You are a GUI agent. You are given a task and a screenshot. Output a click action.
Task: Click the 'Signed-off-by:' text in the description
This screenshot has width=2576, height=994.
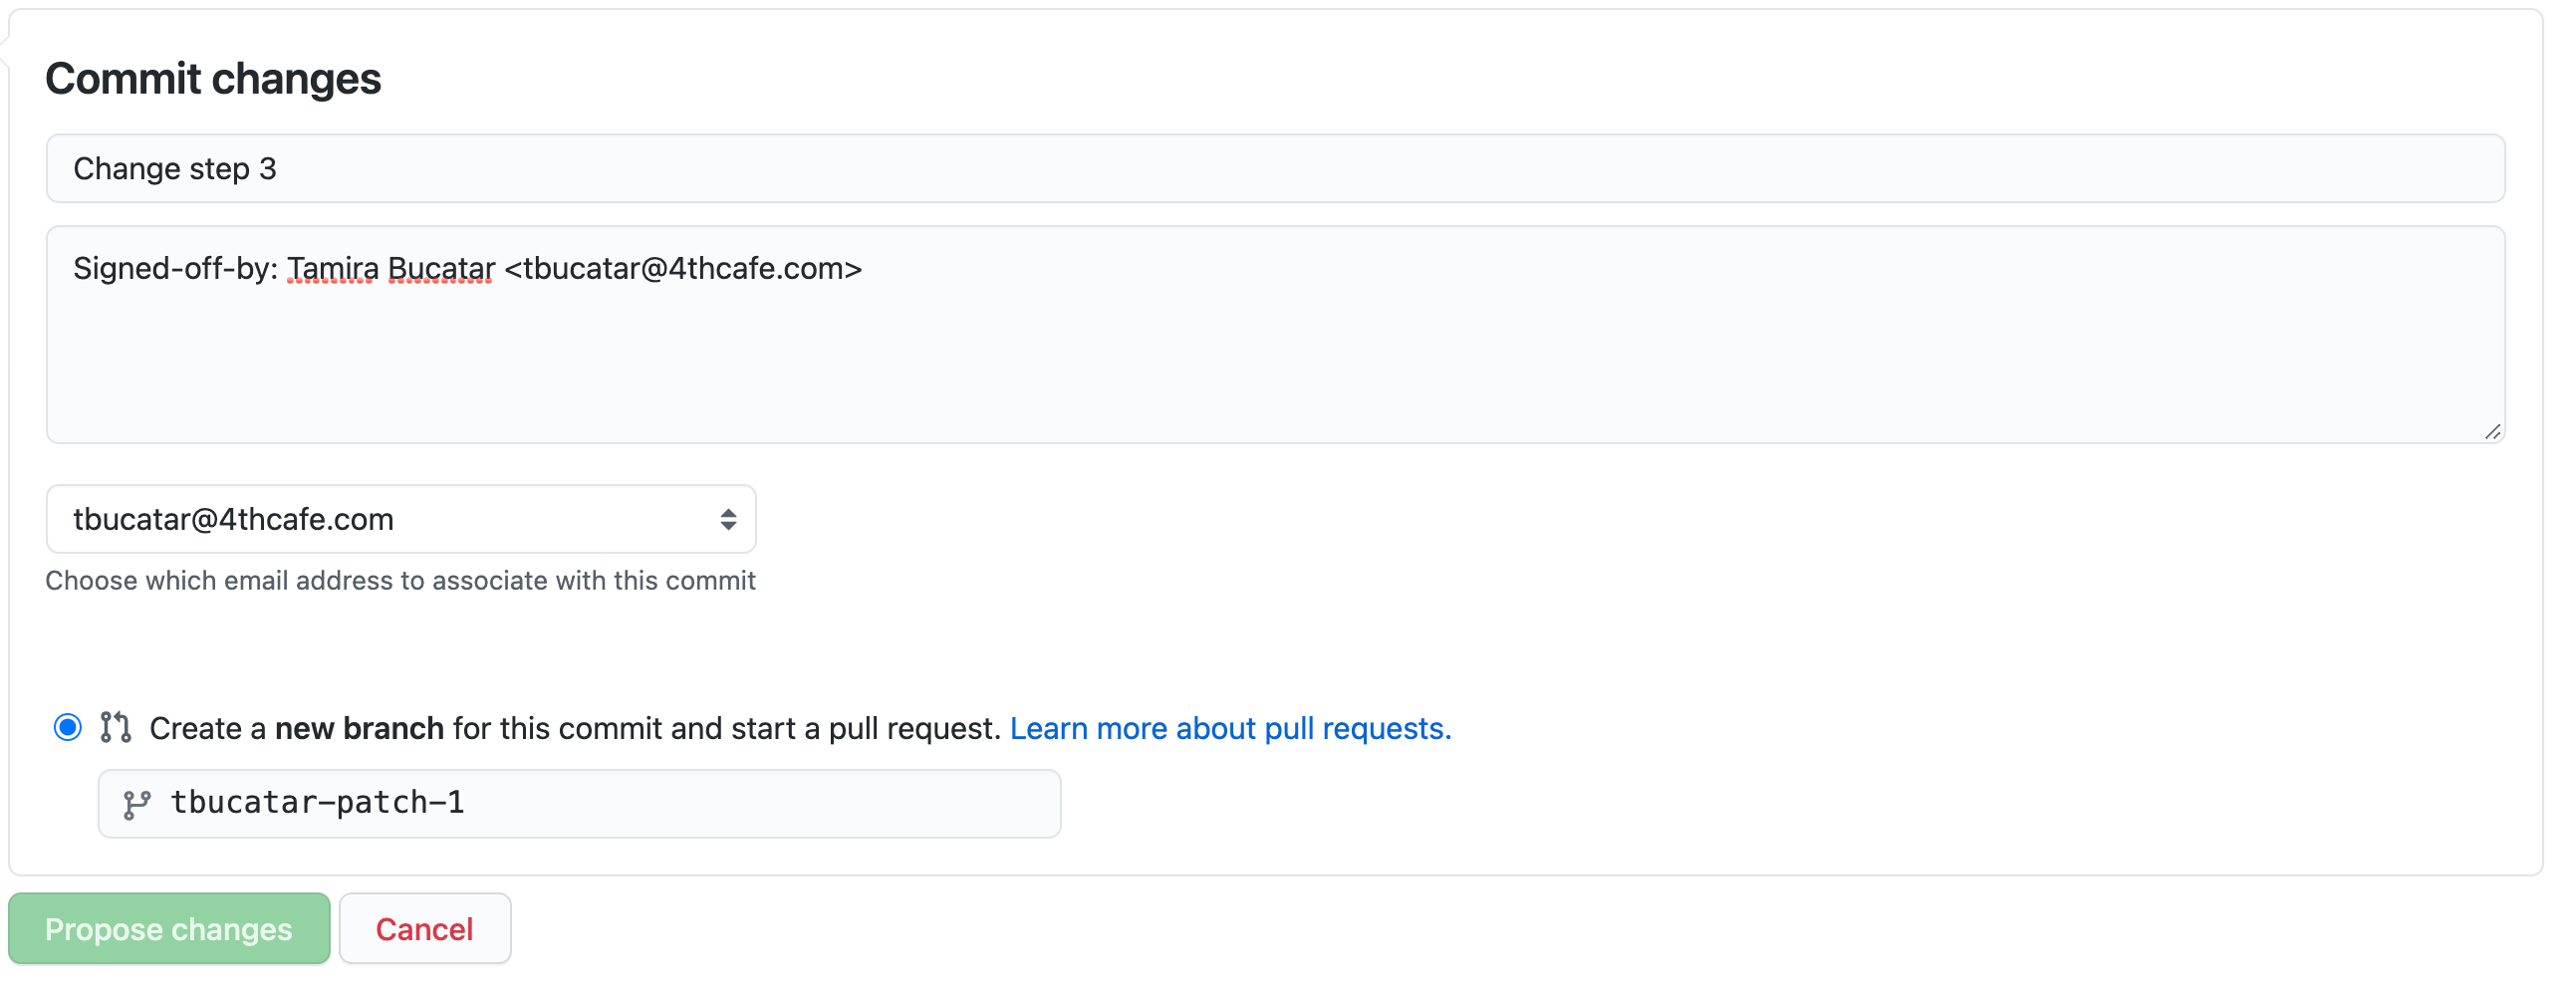(x=175, y=269)
